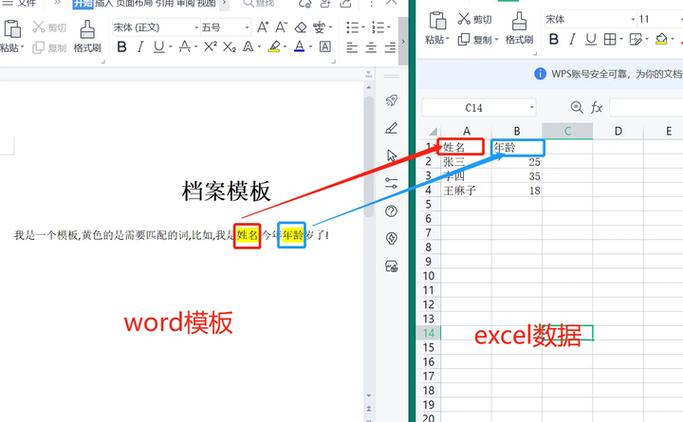The height and width of the screenshot is (422, 683).
Task: Select the cell containing 张三
Action: (x=466, y=162)
